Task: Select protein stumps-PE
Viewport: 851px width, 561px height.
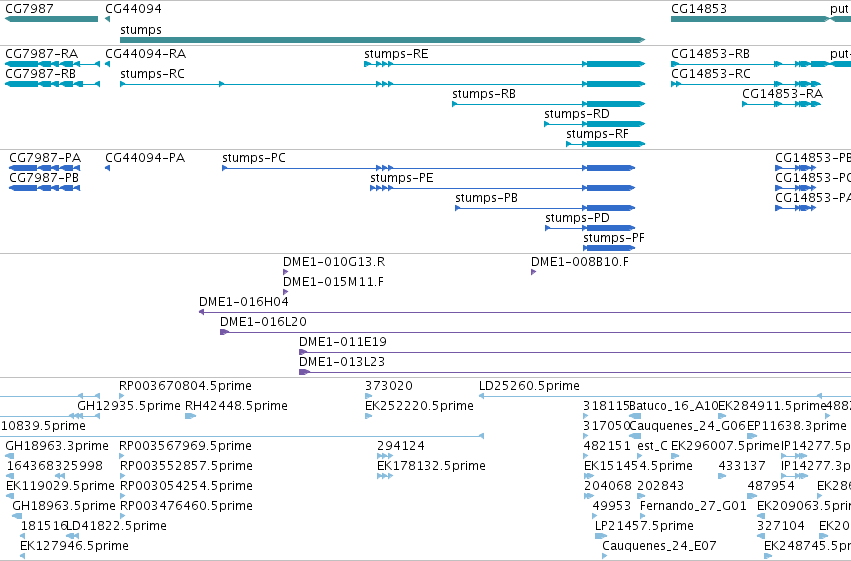Action: pos(503,188)
